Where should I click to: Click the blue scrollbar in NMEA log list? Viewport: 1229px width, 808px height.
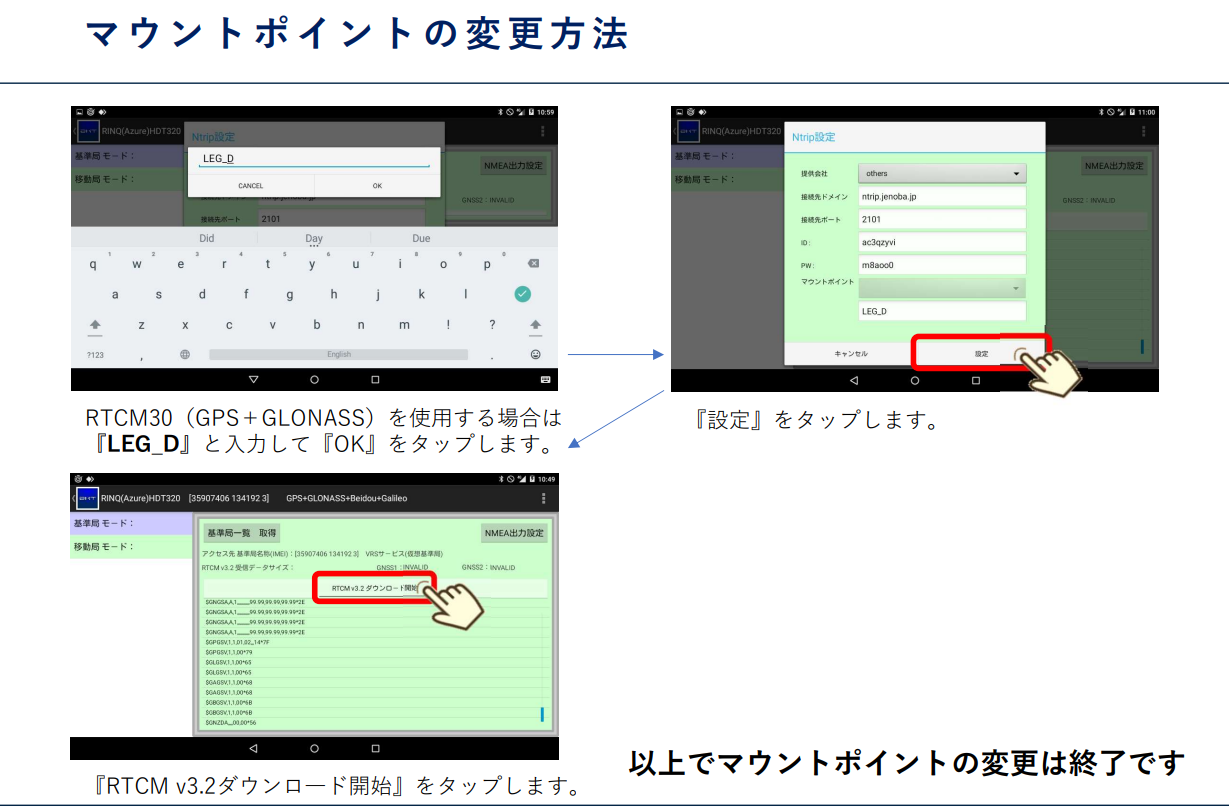click(x=542, y=714)
